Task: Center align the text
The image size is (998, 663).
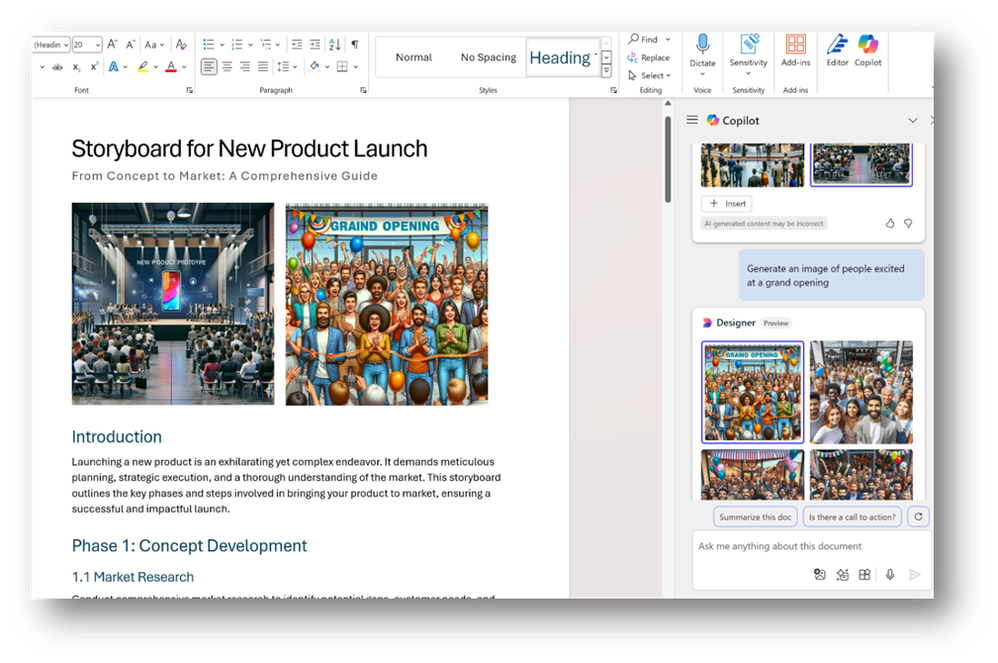Action: 227,67
